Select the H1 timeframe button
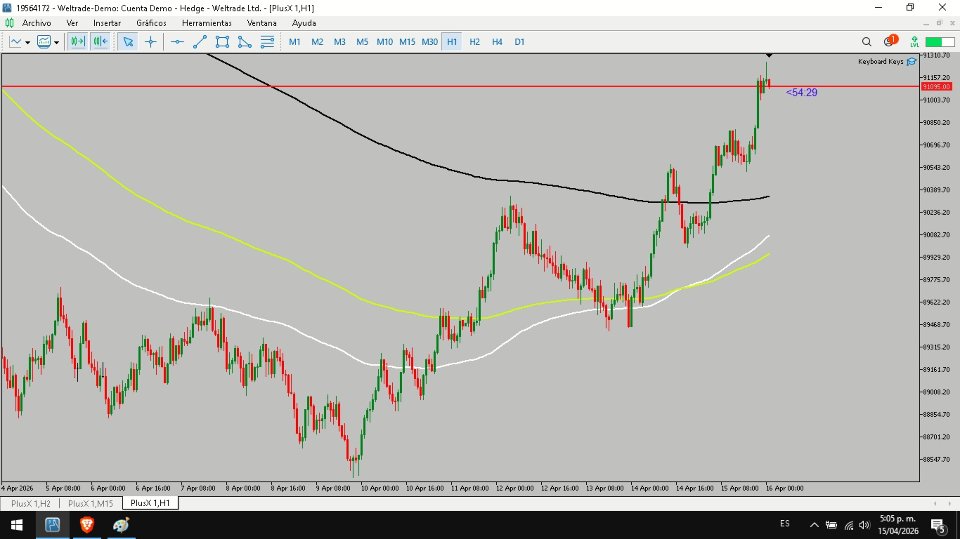Screen dimensions: 960x539 point(452,42)
